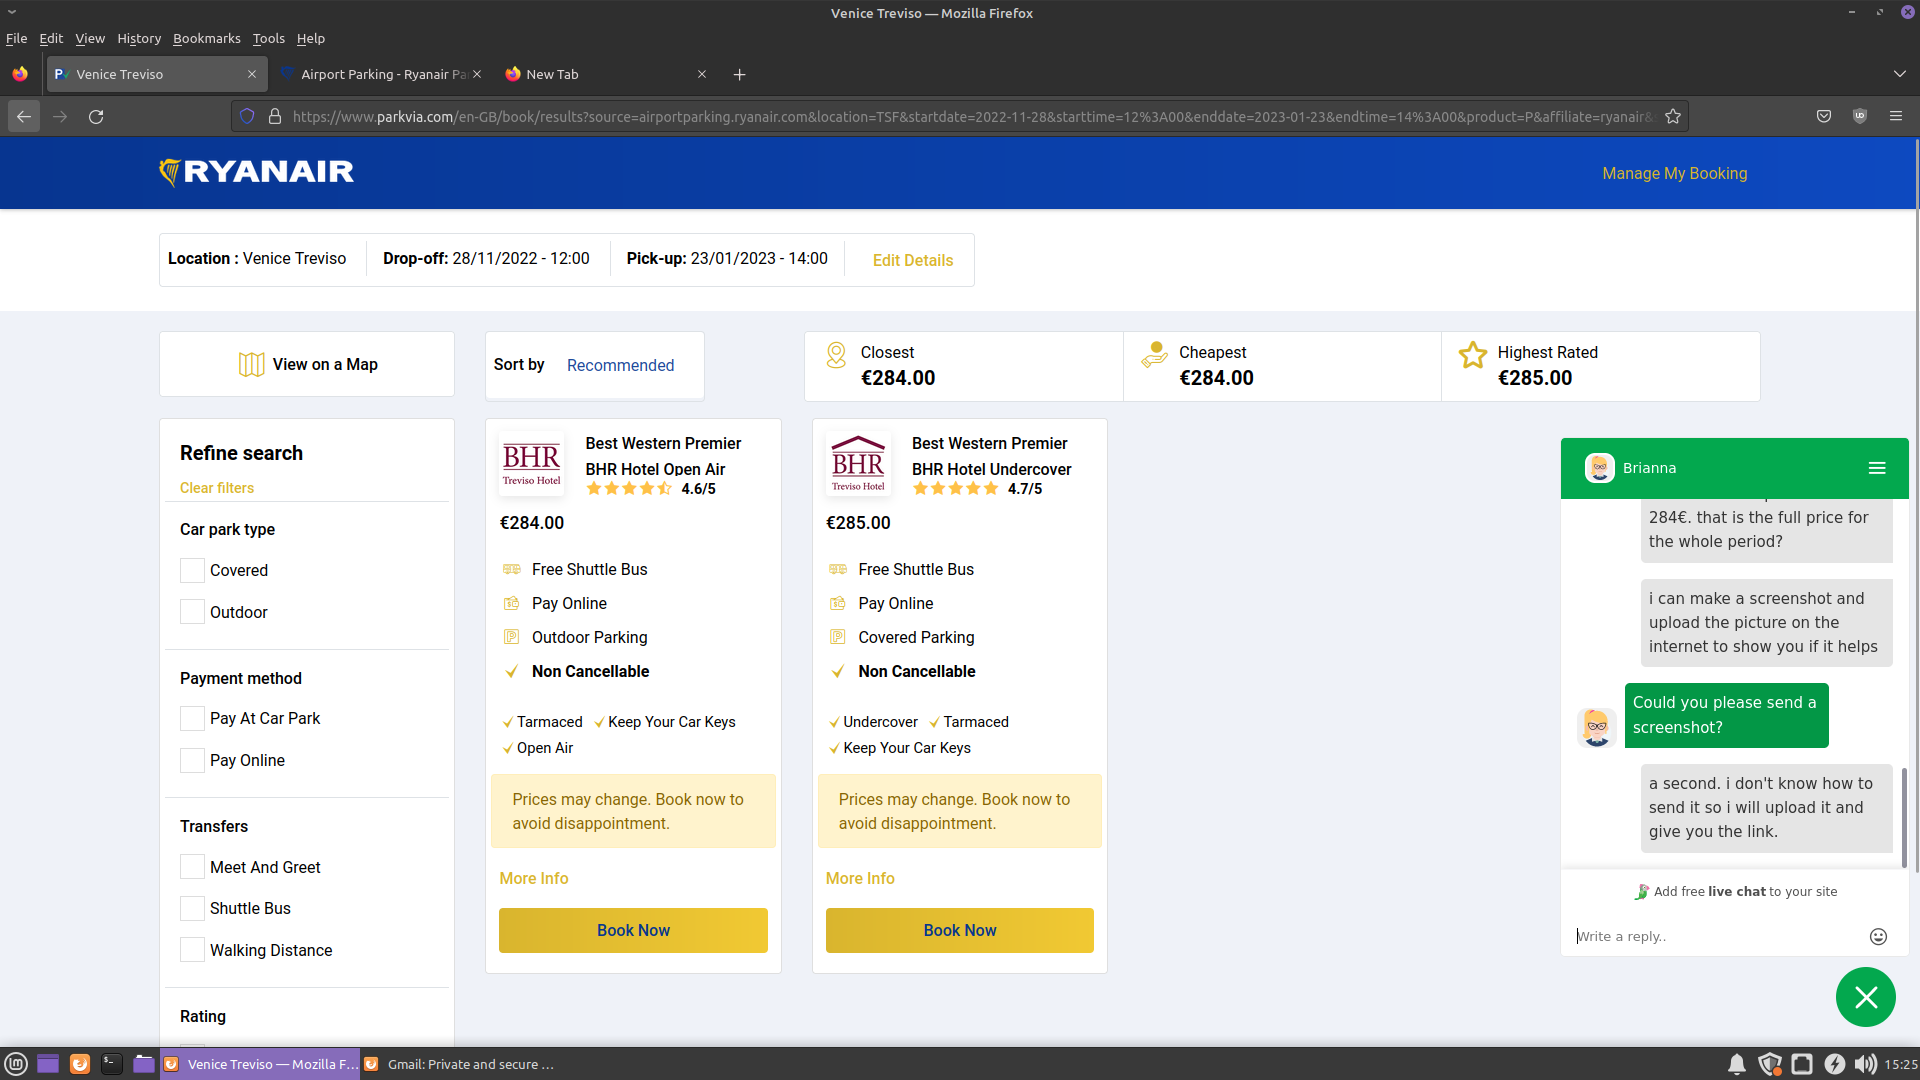
Task: Tick the Covered car park checkbox
Action: [x=192, y=571]
